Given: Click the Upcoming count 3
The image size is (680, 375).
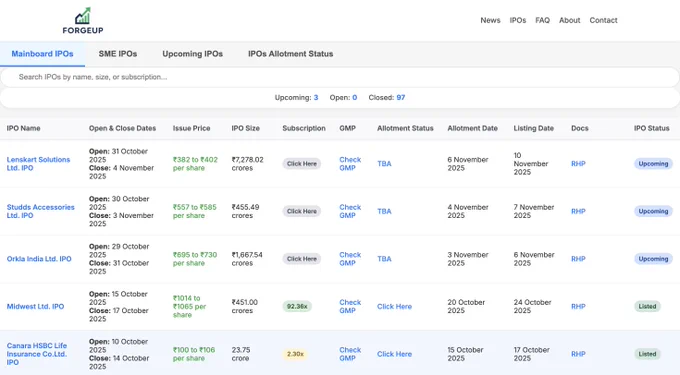Looking at the screenshot, I should click(316, 98).
